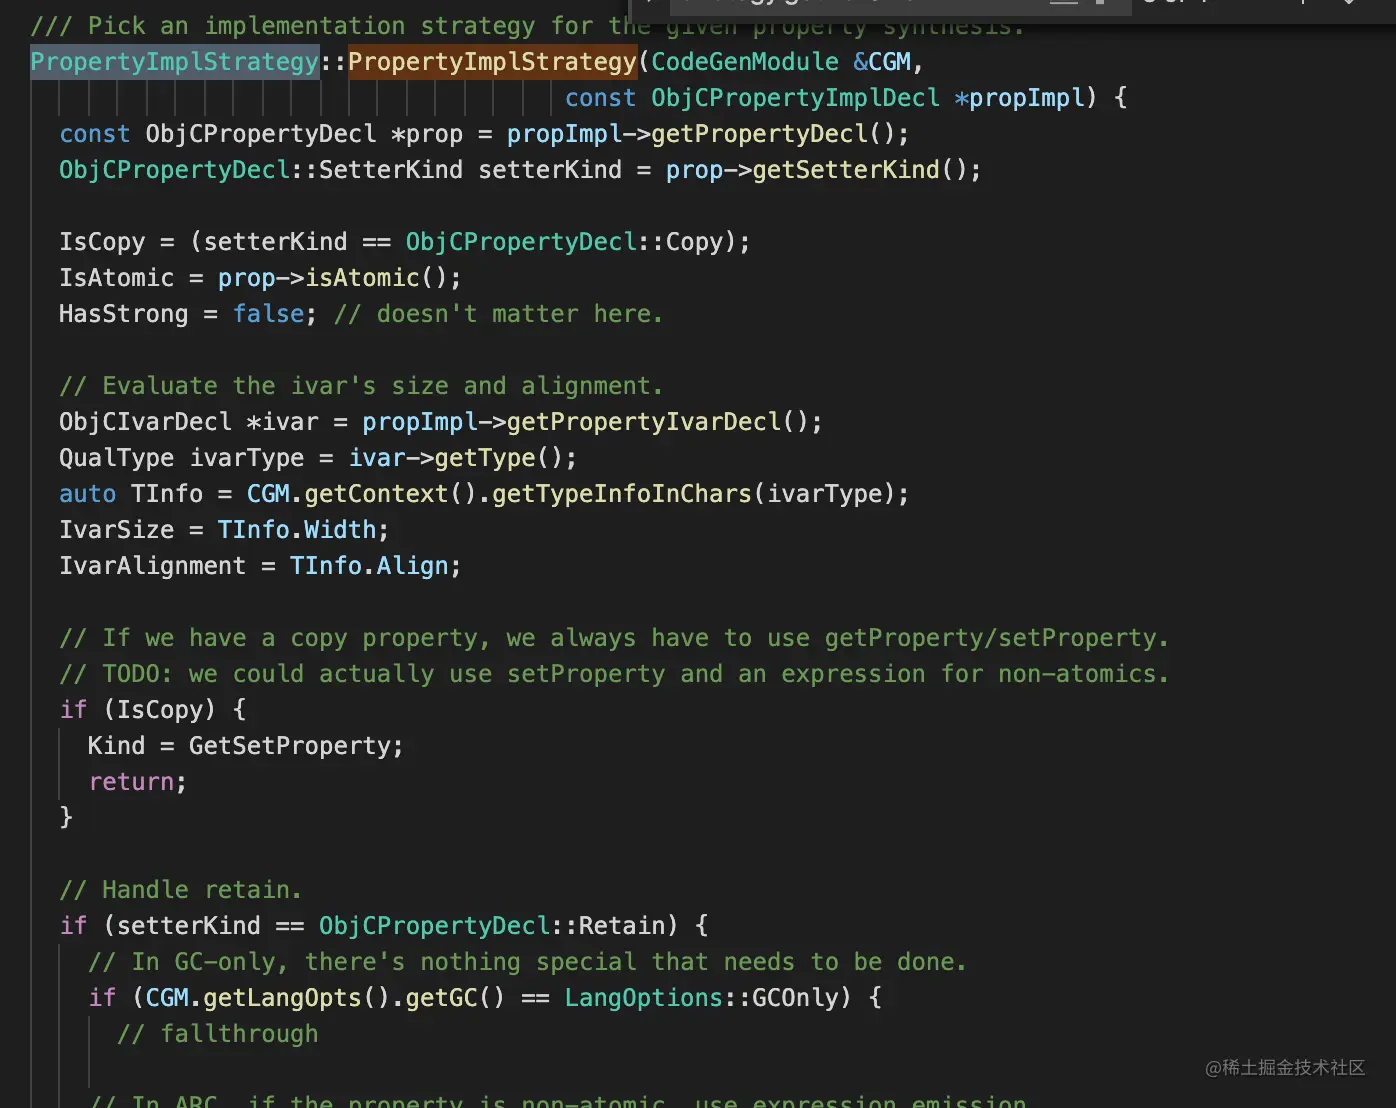Screen dimensions: 1396x1108
Task: Click the &CGM parameter in the constructor signature
Action: [882, 62]
